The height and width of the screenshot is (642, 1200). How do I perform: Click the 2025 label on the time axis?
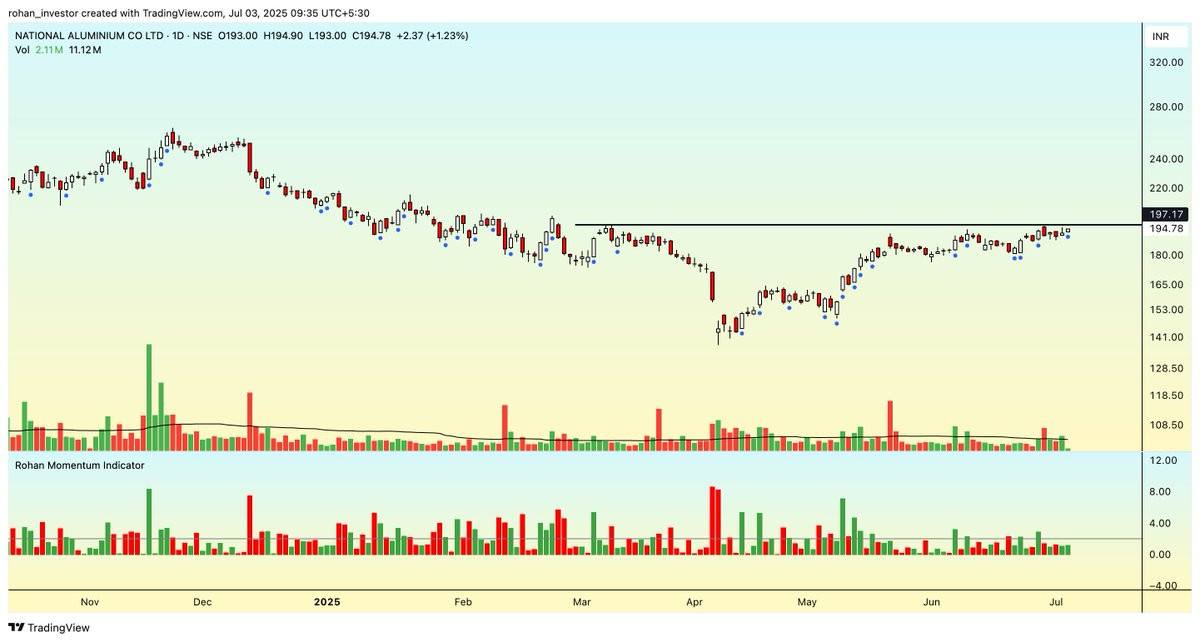pos(328,602)
